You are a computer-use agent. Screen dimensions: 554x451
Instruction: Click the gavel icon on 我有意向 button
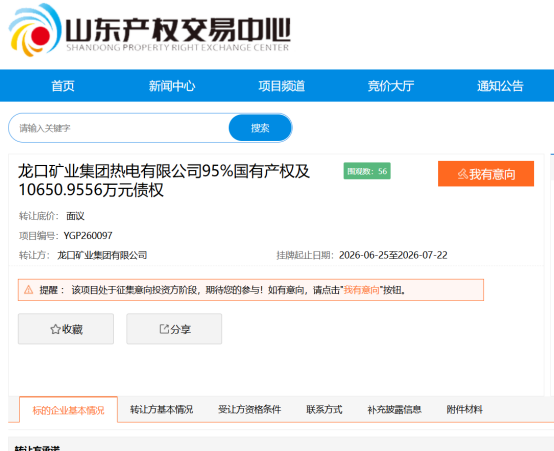click(x=462, y=174)
